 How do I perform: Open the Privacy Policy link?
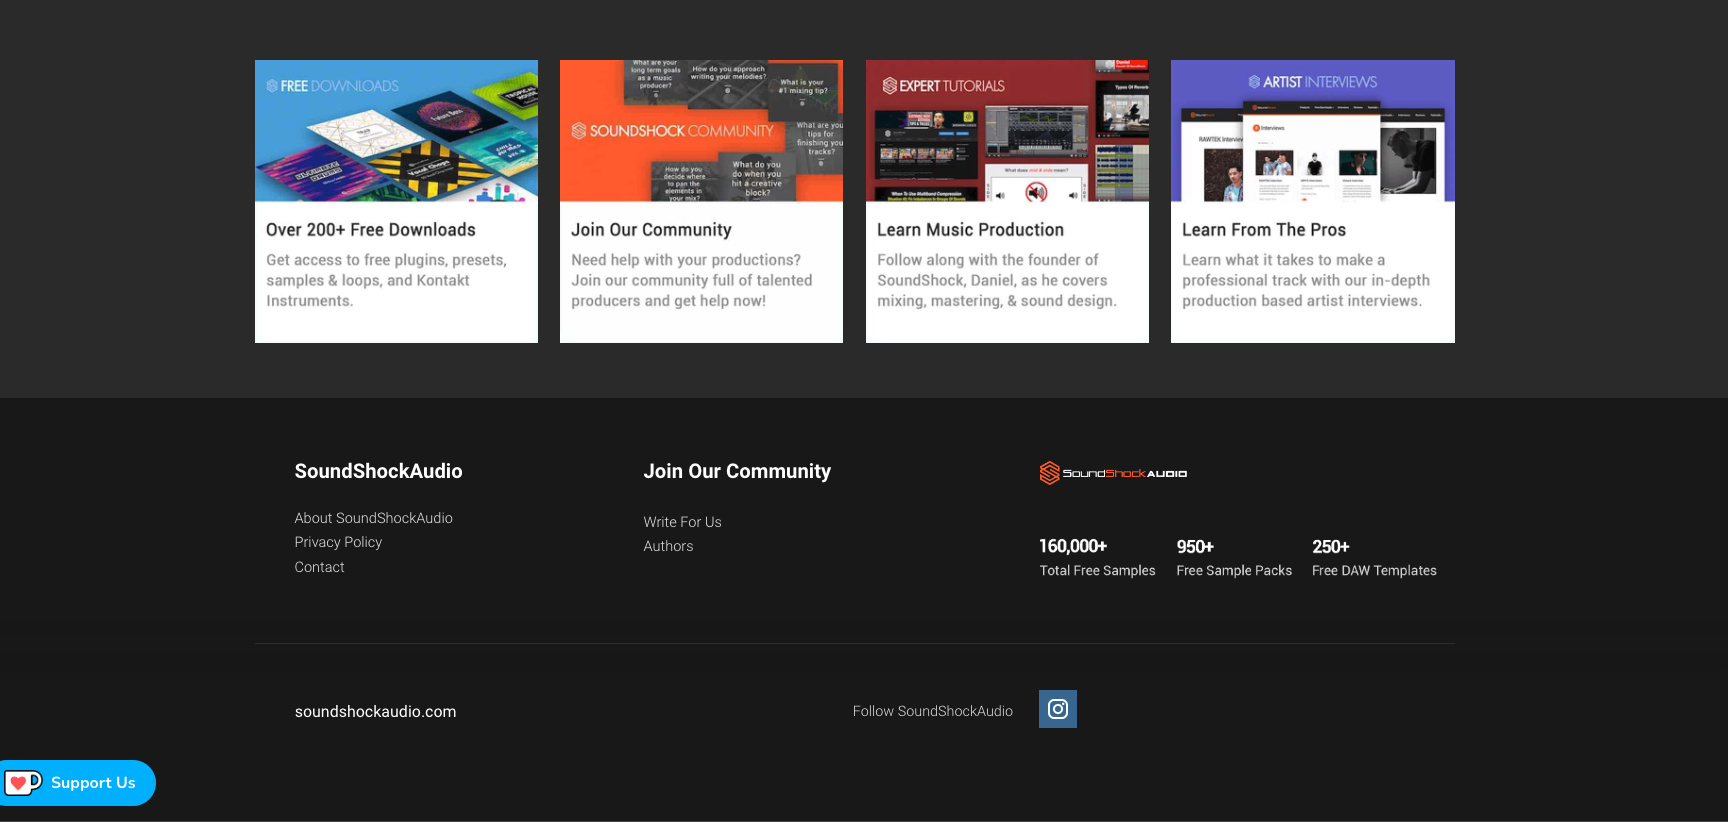[338, 542]
